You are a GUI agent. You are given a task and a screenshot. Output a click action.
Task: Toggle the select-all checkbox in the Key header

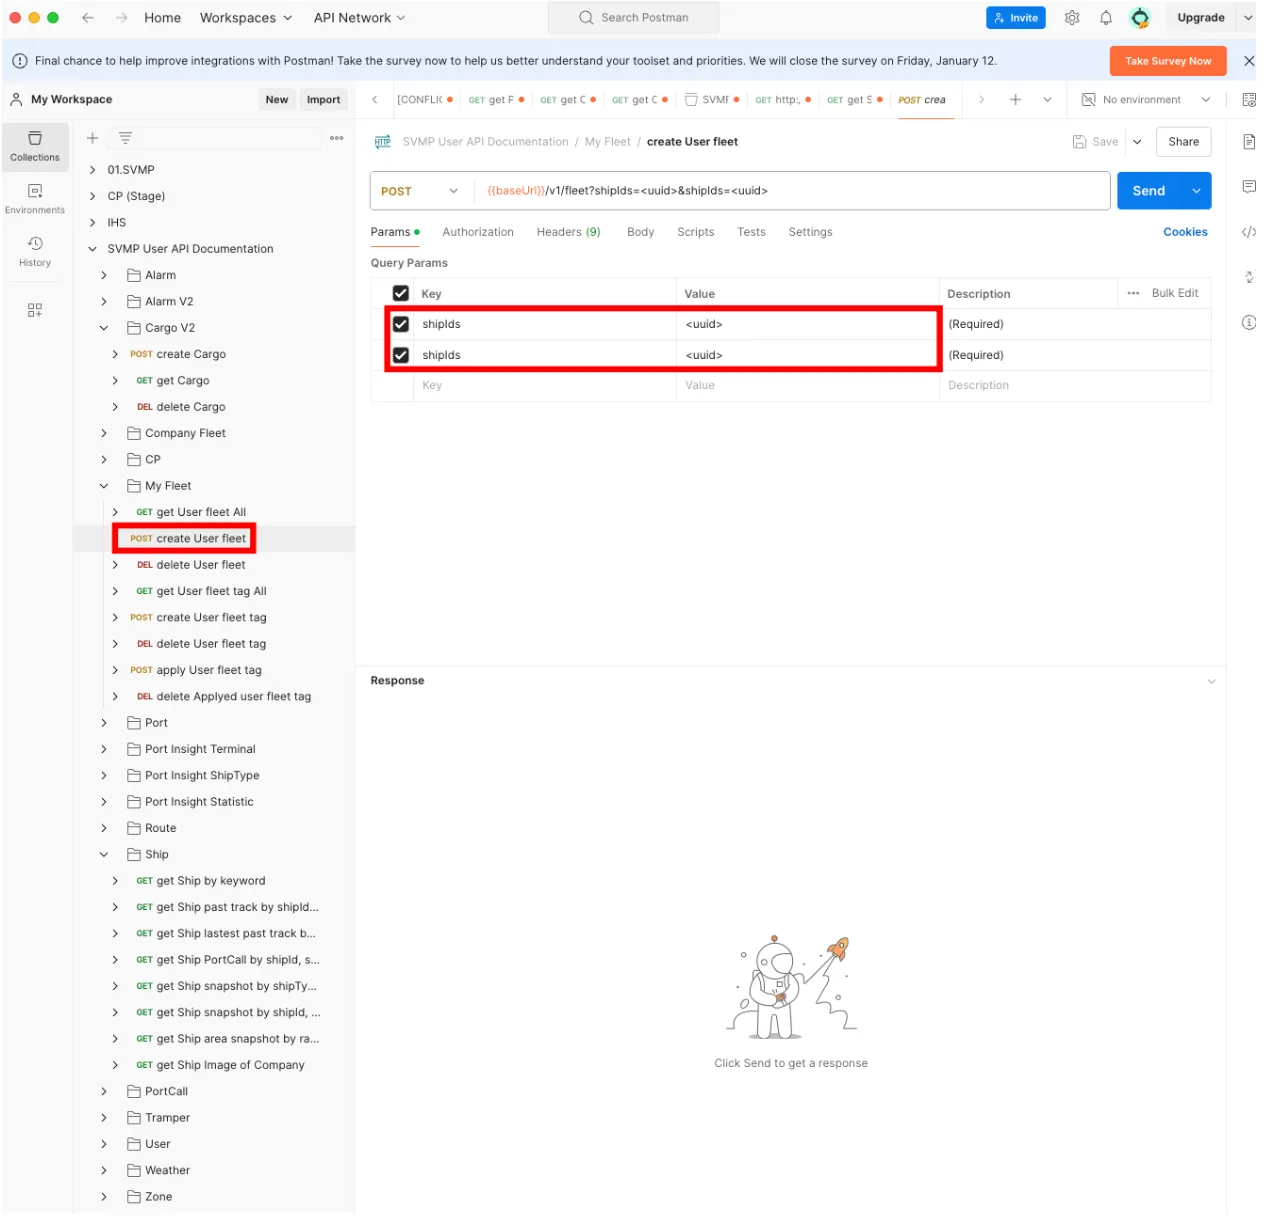tap(401, 293)
